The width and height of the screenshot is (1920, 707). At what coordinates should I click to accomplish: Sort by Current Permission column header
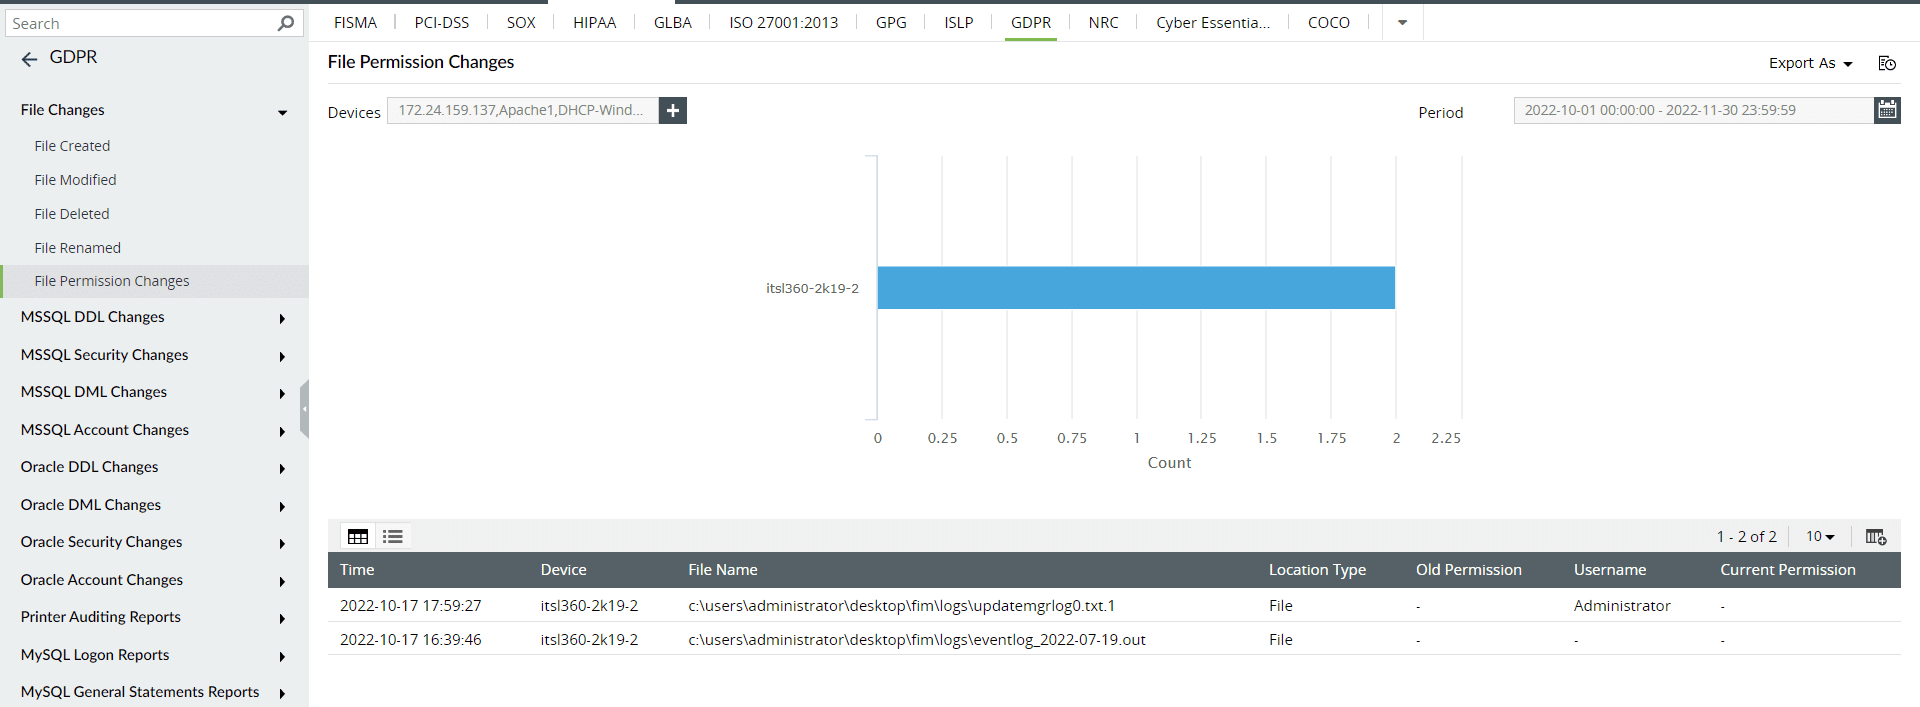1787,570
